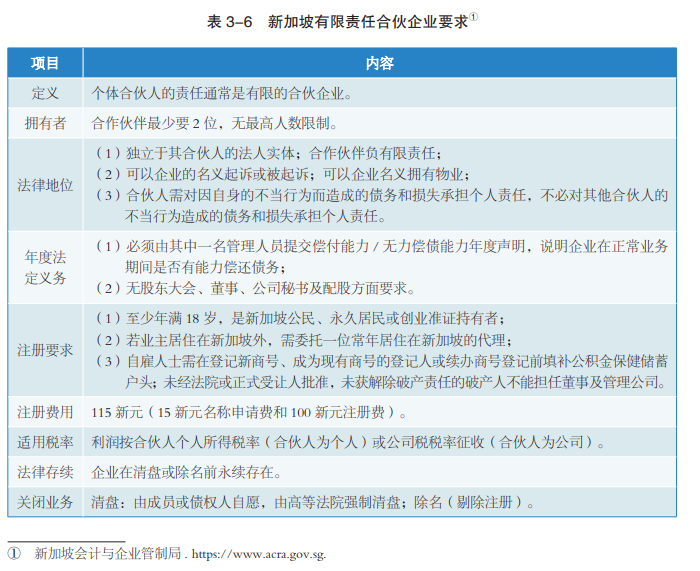Select the 适用税率 row label

point(45,441)
